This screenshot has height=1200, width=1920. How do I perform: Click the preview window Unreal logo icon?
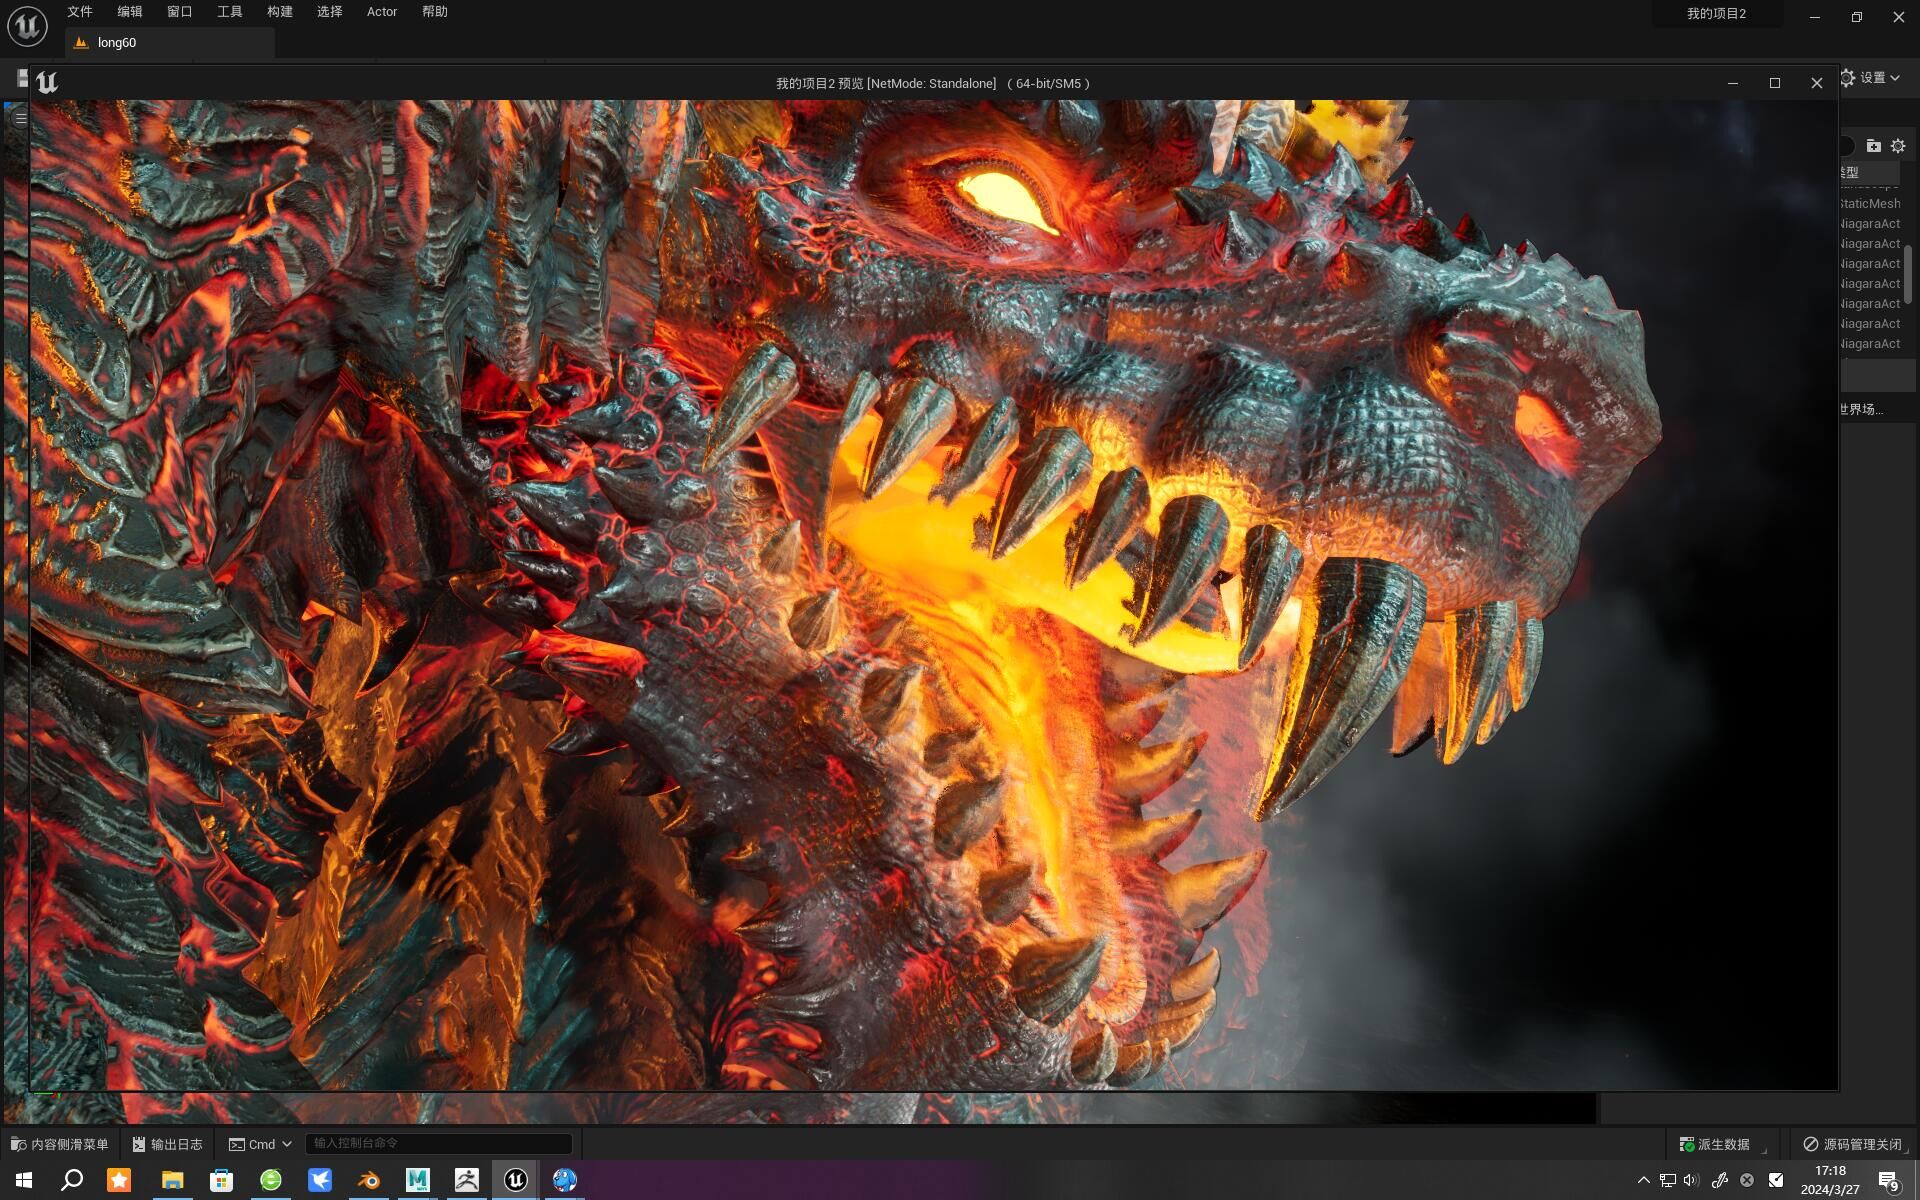47,83
